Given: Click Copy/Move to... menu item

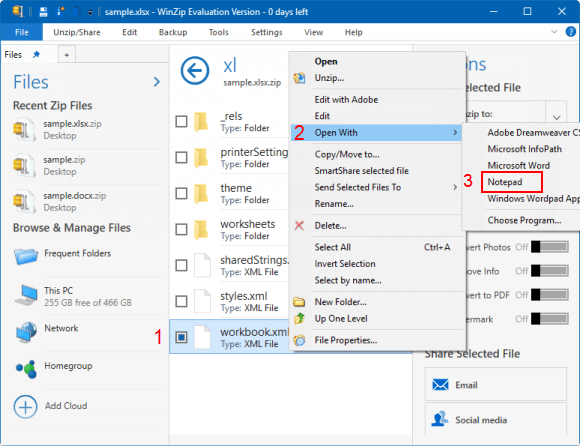Looking at the screenshot, I should pyautogui.click(x=347, y=154).
